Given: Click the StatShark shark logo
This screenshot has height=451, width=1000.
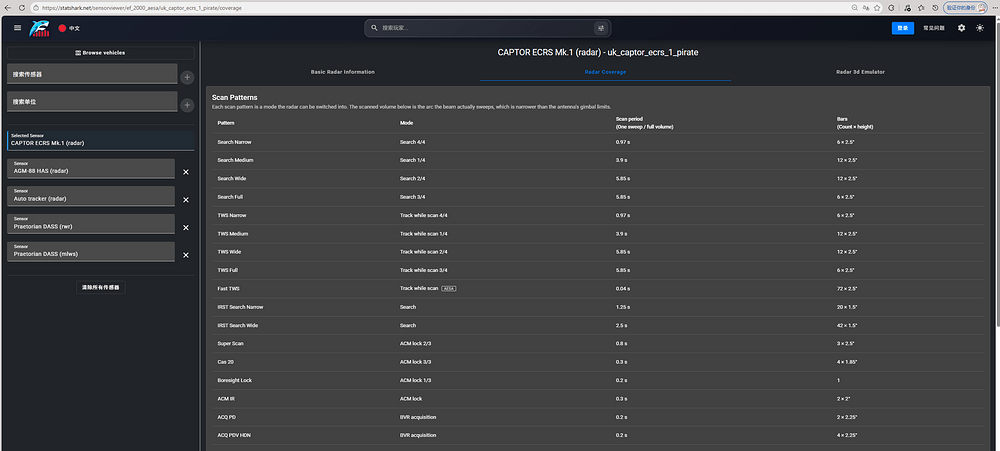Looking at the screenshot, I should point(40,28).
